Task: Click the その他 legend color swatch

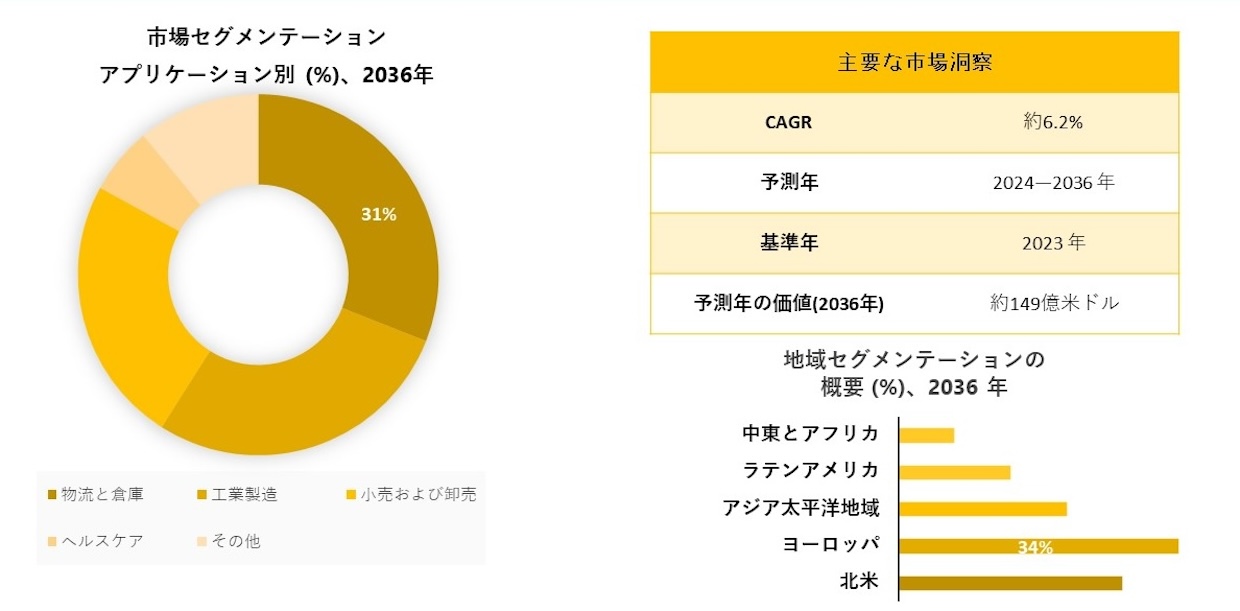Action: [x=202, y=542]
